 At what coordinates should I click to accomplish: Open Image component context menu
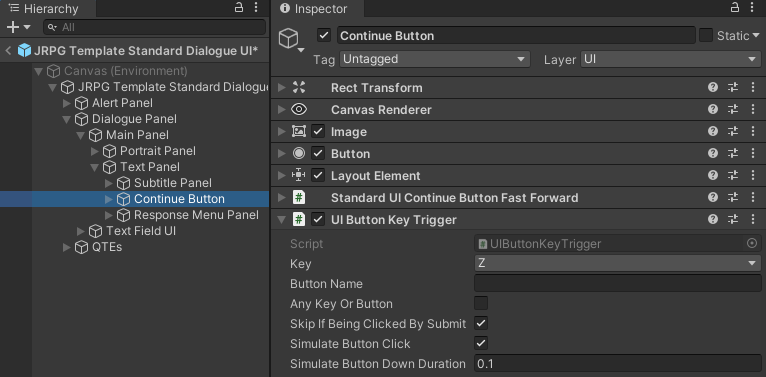point(753,131)
